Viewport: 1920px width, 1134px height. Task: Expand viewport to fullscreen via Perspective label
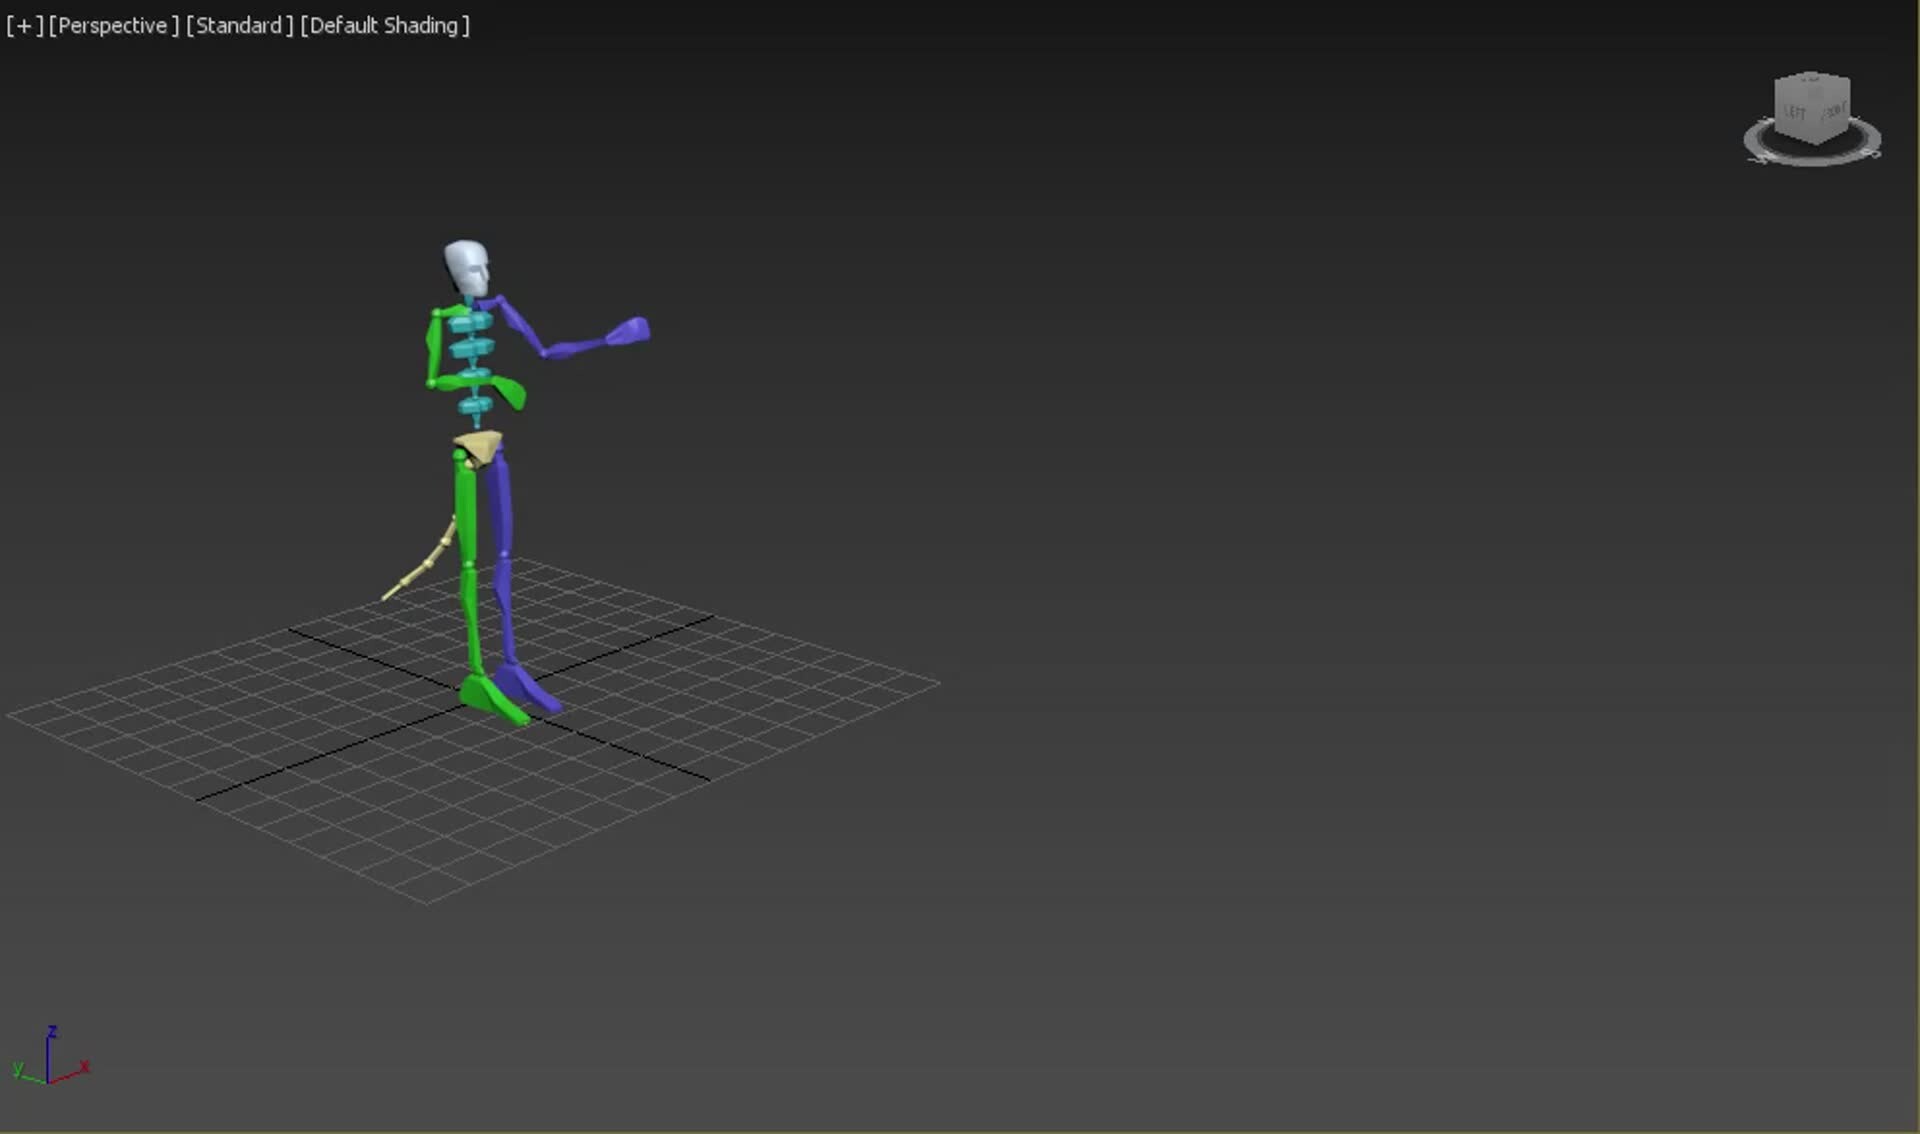pyautogui.click(x=115, y=25)
